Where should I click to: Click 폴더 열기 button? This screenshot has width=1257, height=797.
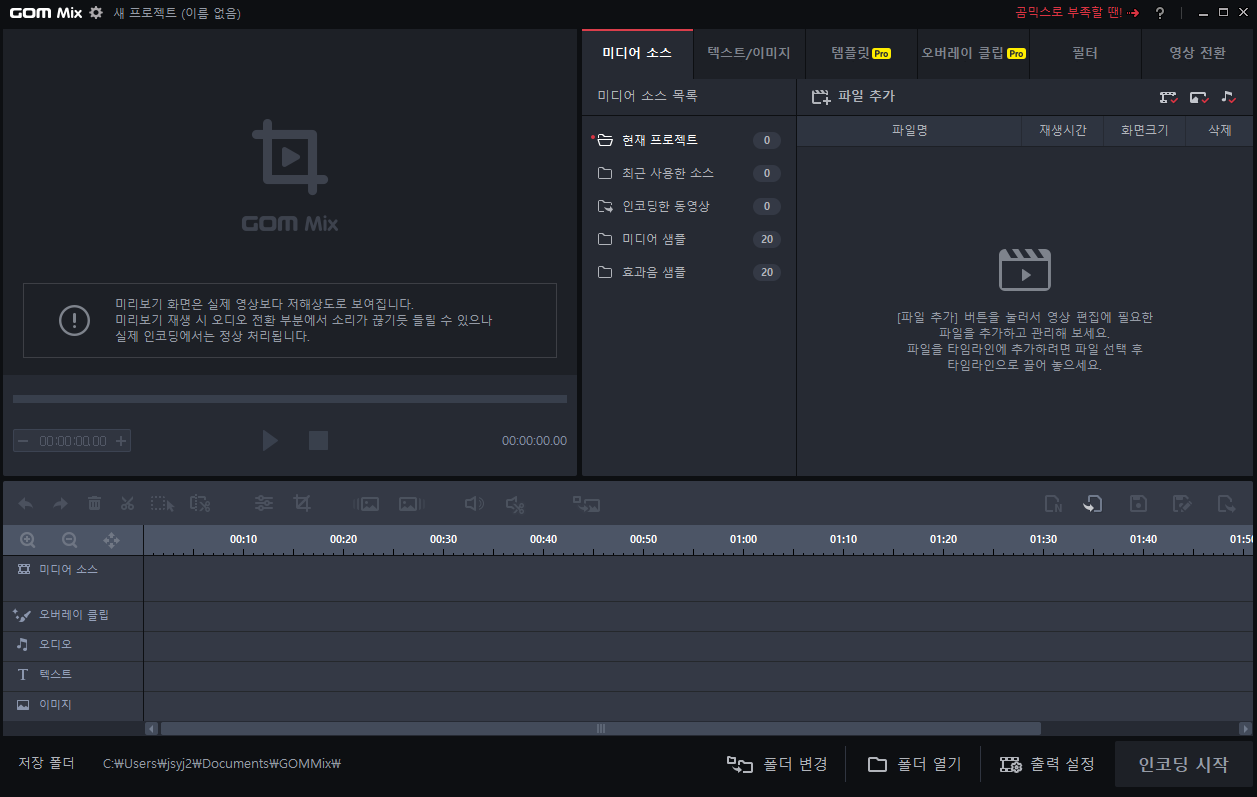pos(914,764)
